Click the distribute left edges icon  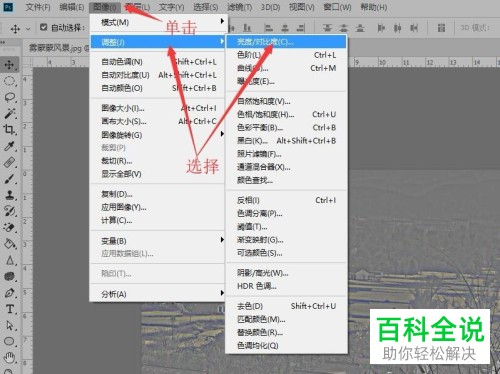(381, 28)
